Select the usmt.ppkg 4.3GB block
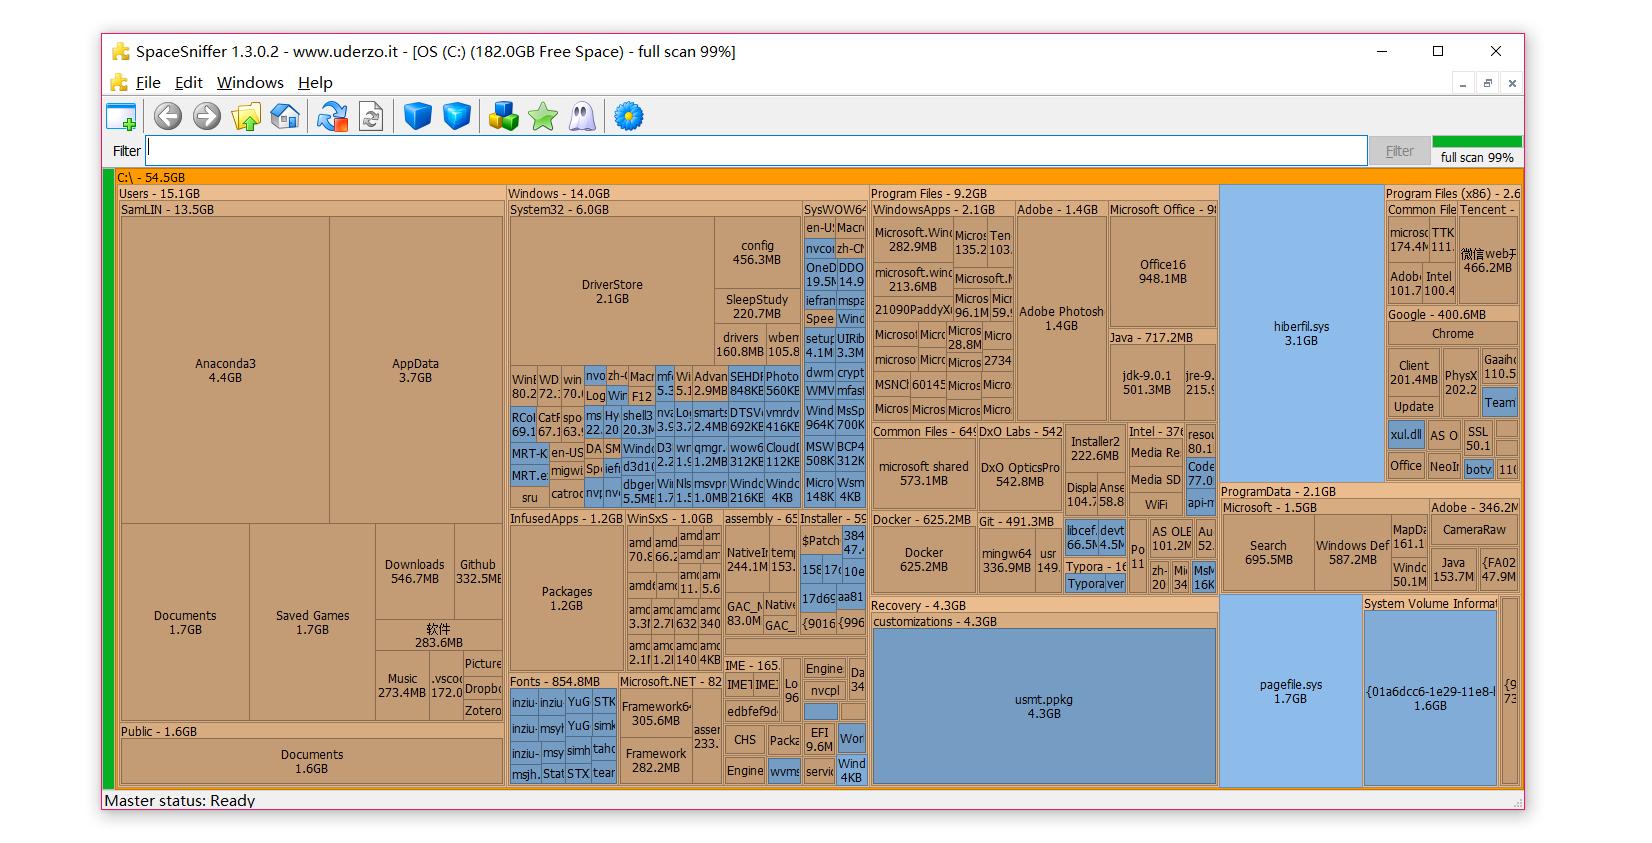The height and width of the screenshot is (843, 1652). coord(1043,706)
